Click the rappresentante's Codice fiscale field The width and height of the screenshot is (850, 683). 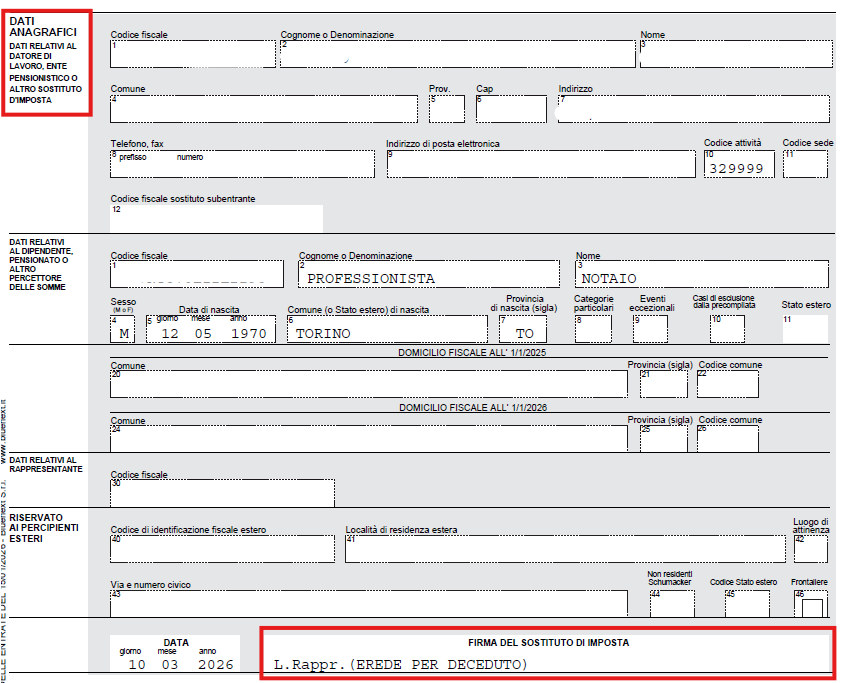(222, 493)
